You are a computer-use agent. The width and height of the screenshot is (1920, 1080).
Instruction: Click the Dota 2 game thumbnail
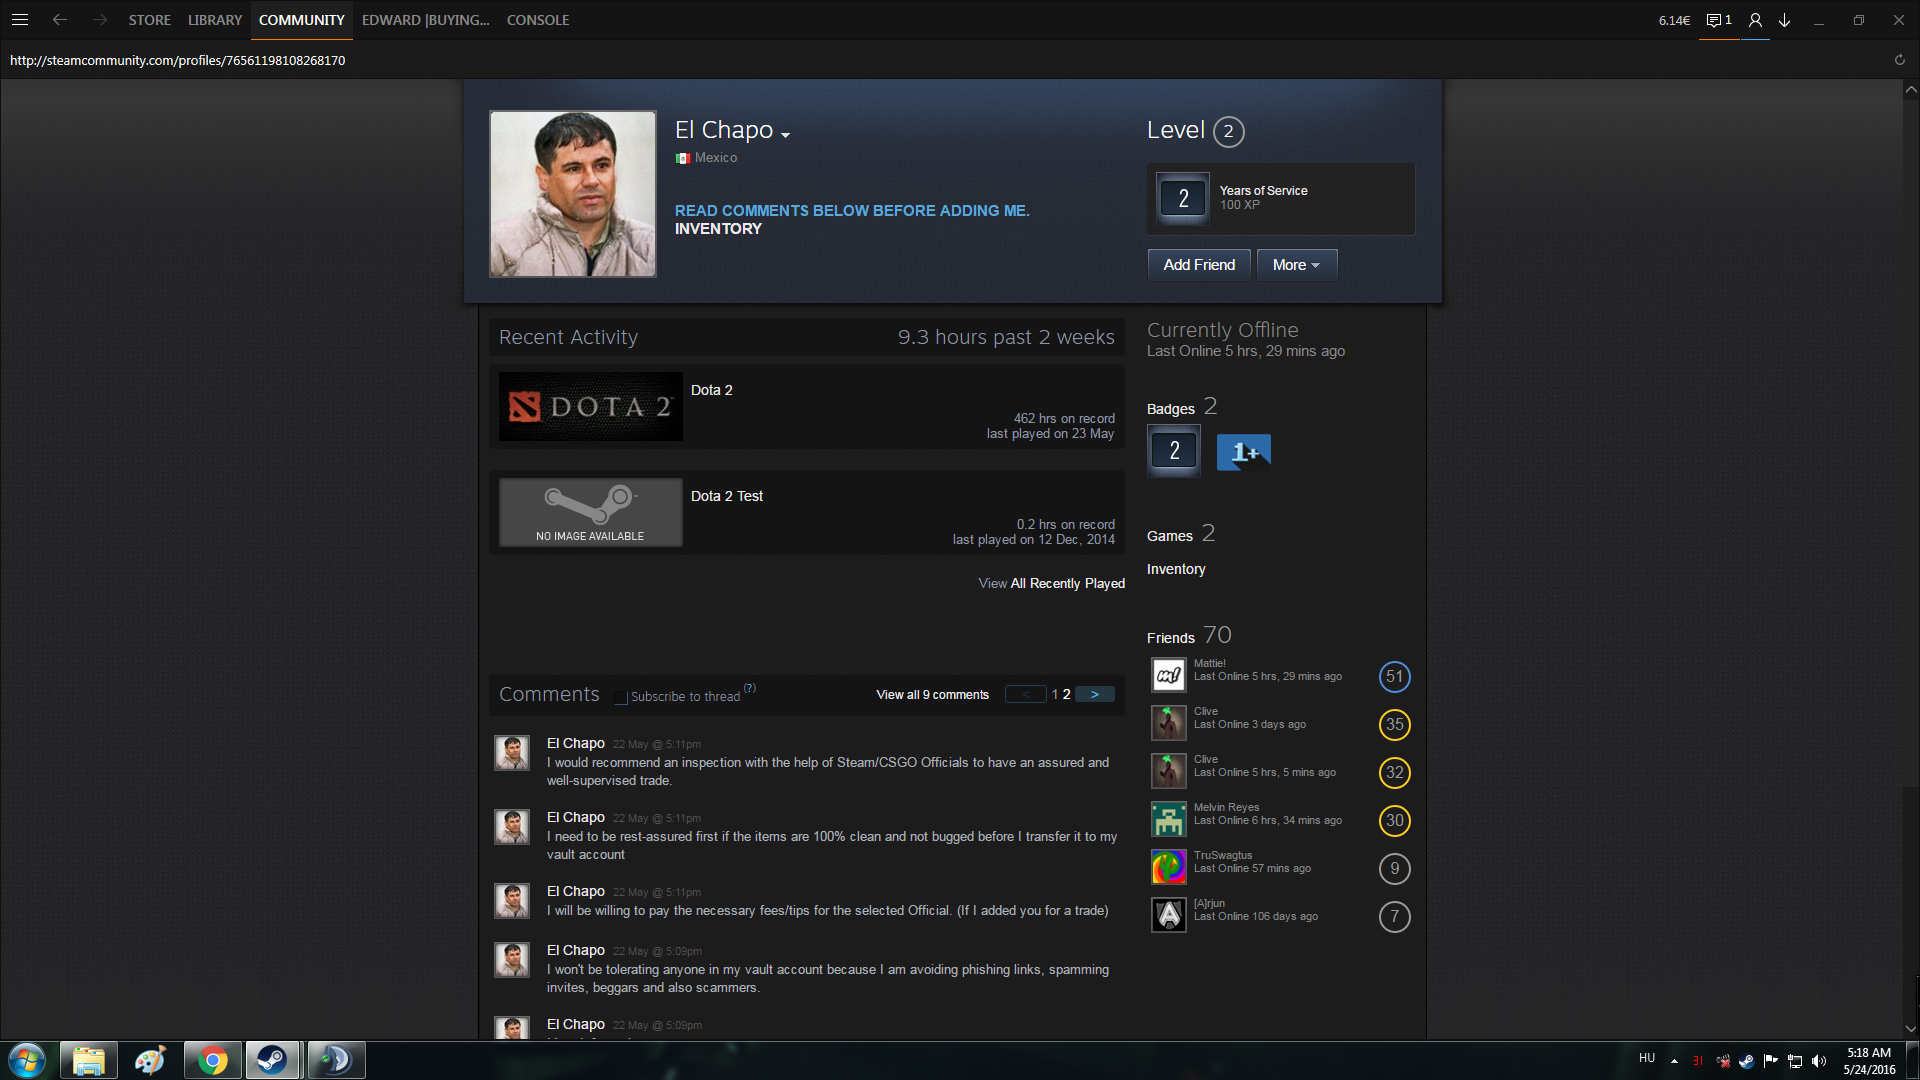click(x=590, y=407)
